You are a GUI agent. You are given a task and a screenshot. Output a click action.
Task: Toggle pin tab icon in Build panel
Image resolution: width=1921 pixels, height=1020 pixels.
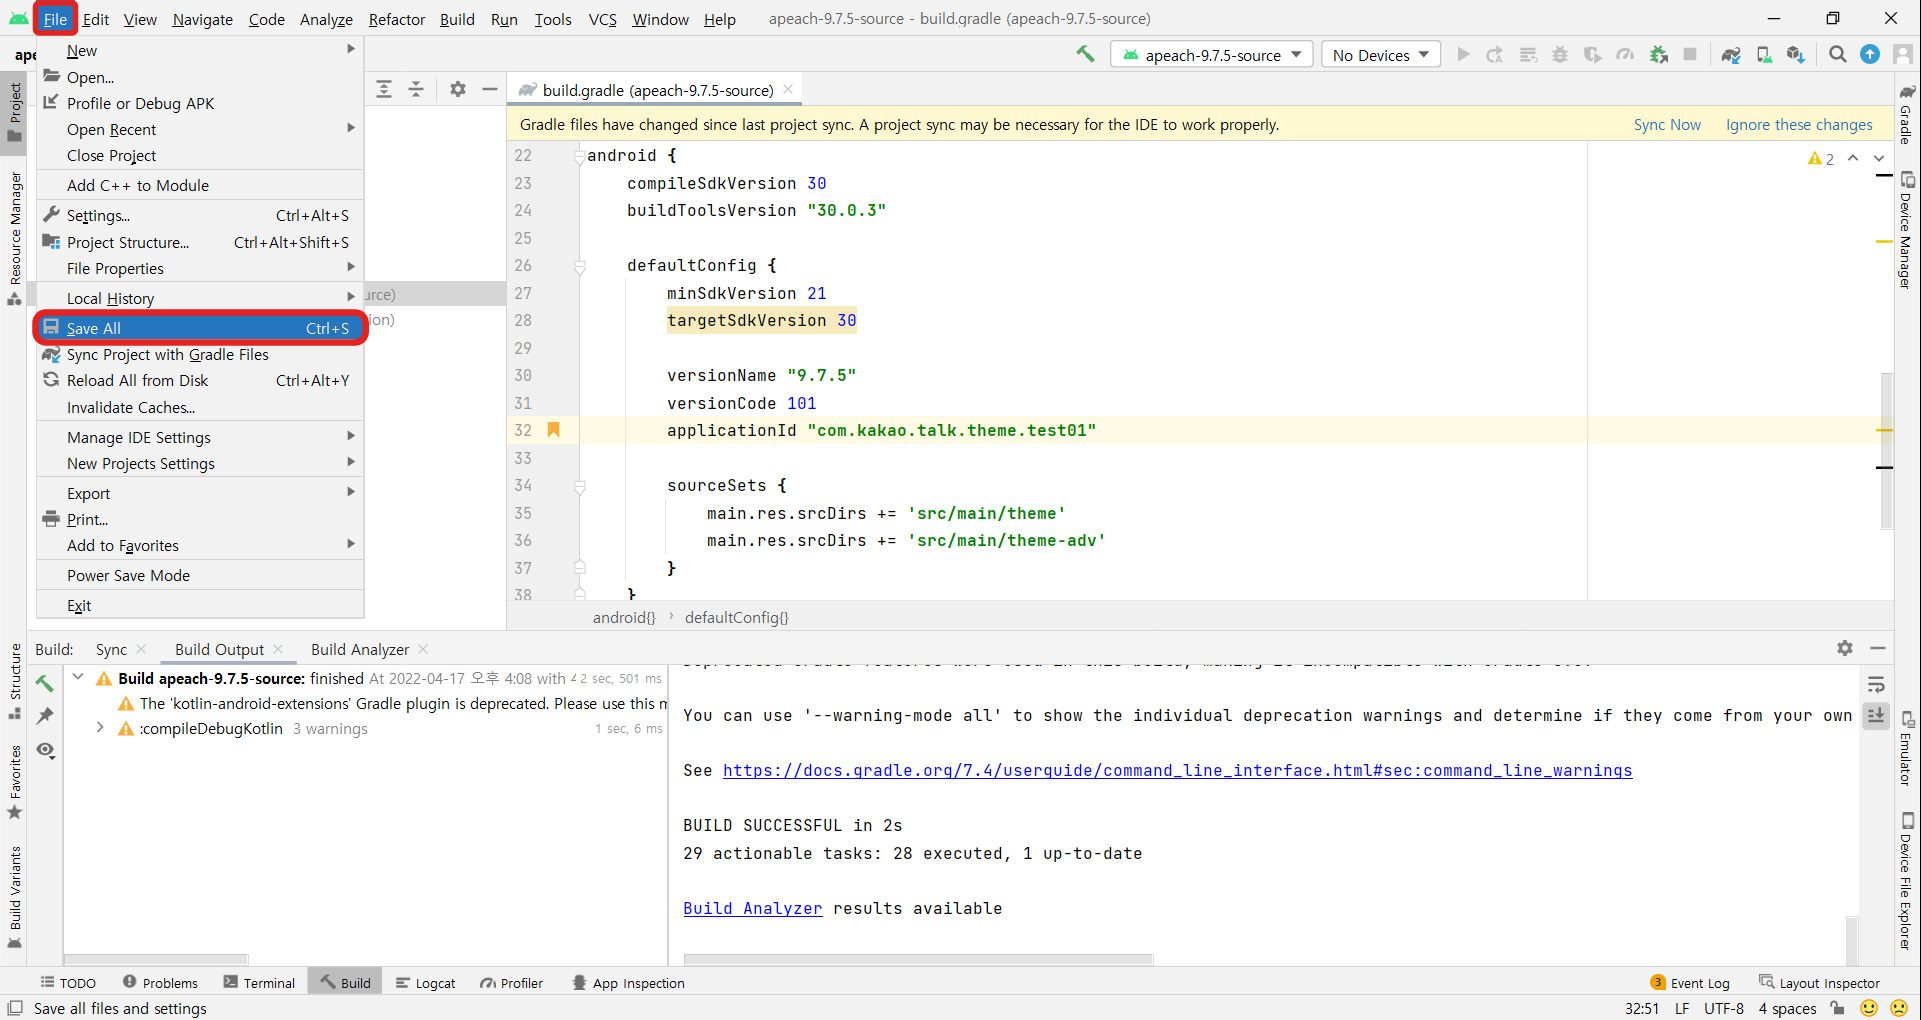pos(45,716)
